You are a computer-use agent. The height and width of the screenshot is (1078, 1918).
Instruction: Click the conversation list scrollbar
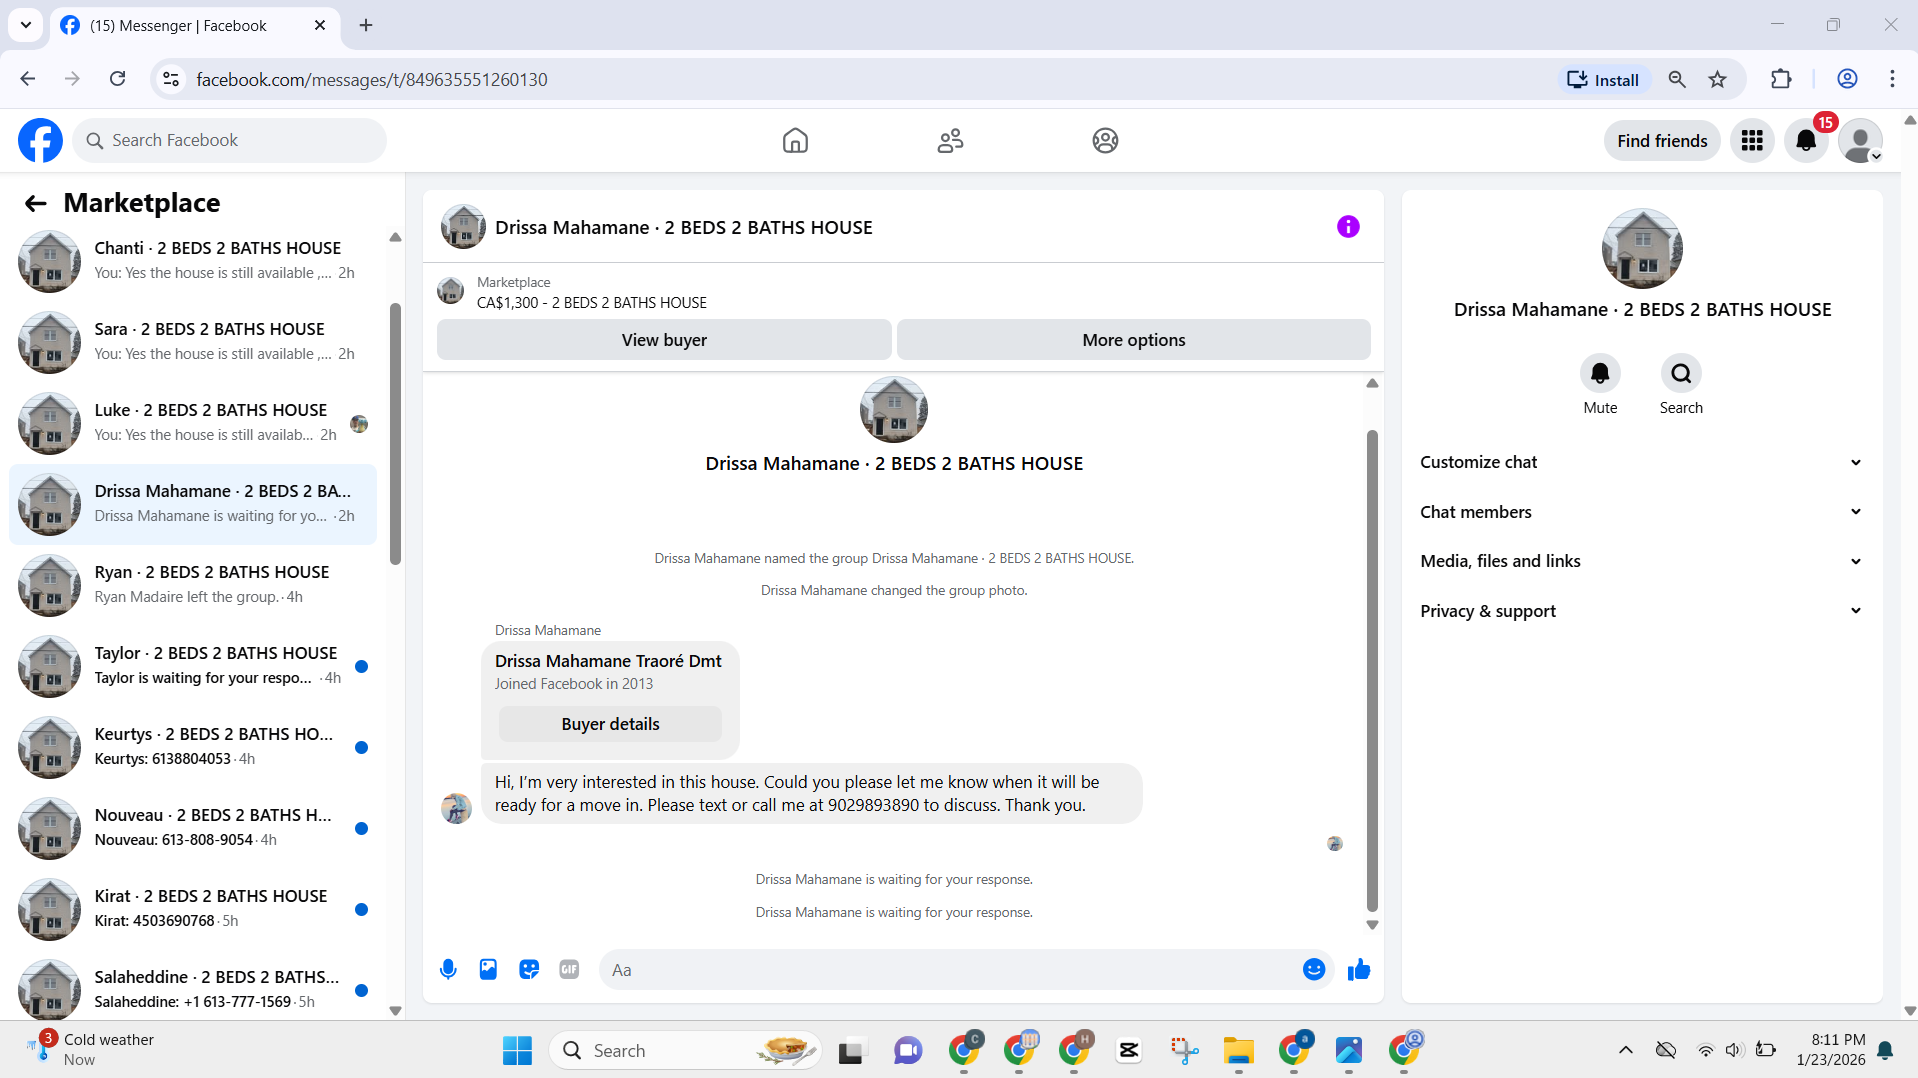[x=395, y=434]
